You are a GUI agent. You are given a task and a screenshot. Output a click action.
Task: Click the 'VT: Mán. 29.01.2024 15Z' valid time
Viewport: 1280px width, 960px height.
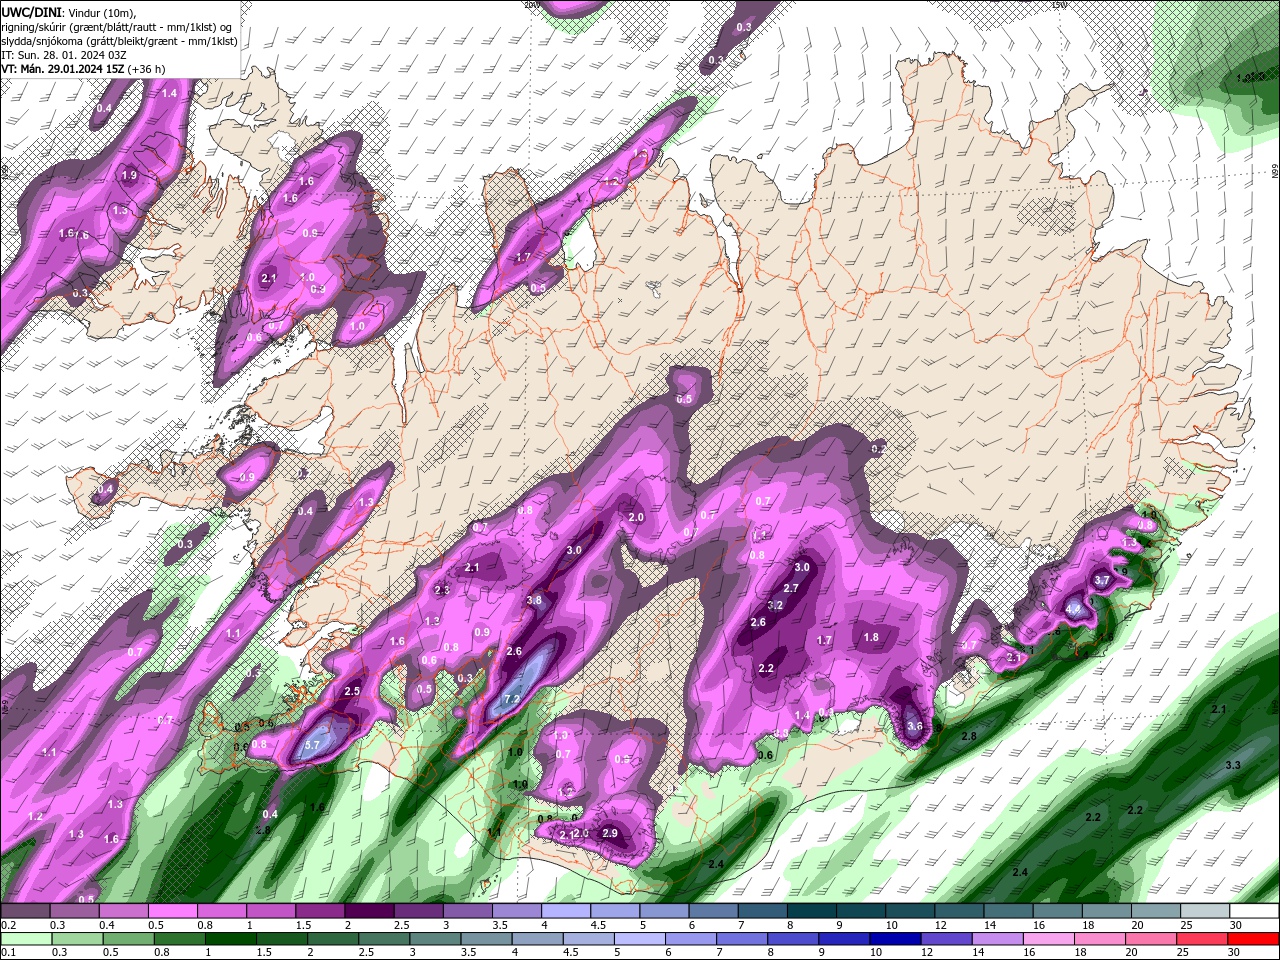(x=62, y=68)
